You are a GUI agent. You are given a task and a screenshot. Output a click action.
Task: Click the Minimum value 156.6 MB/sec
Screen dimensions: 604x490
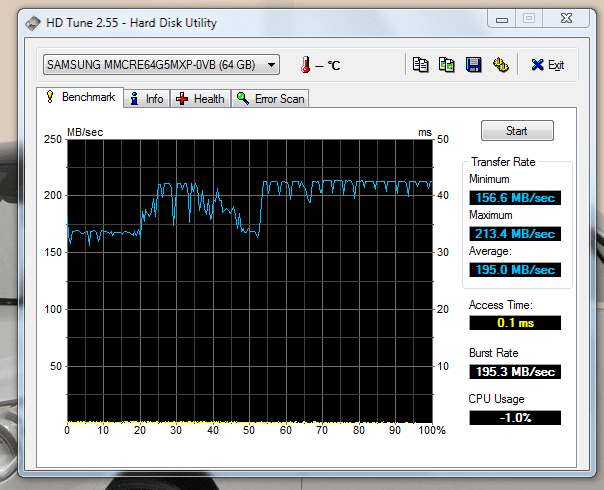click(515, 198)
